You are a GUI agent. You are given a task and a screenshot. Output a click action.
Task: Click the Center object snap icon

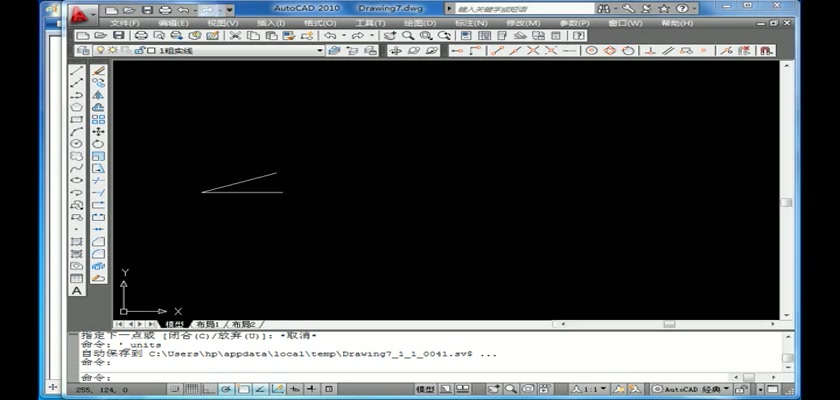[x=591, y=50]
